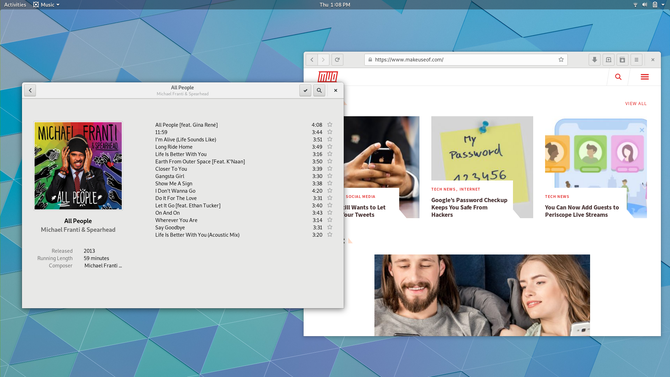Screen dimensions: 670x377
Task: Click the couple looking at phone image
Action: 482,295
